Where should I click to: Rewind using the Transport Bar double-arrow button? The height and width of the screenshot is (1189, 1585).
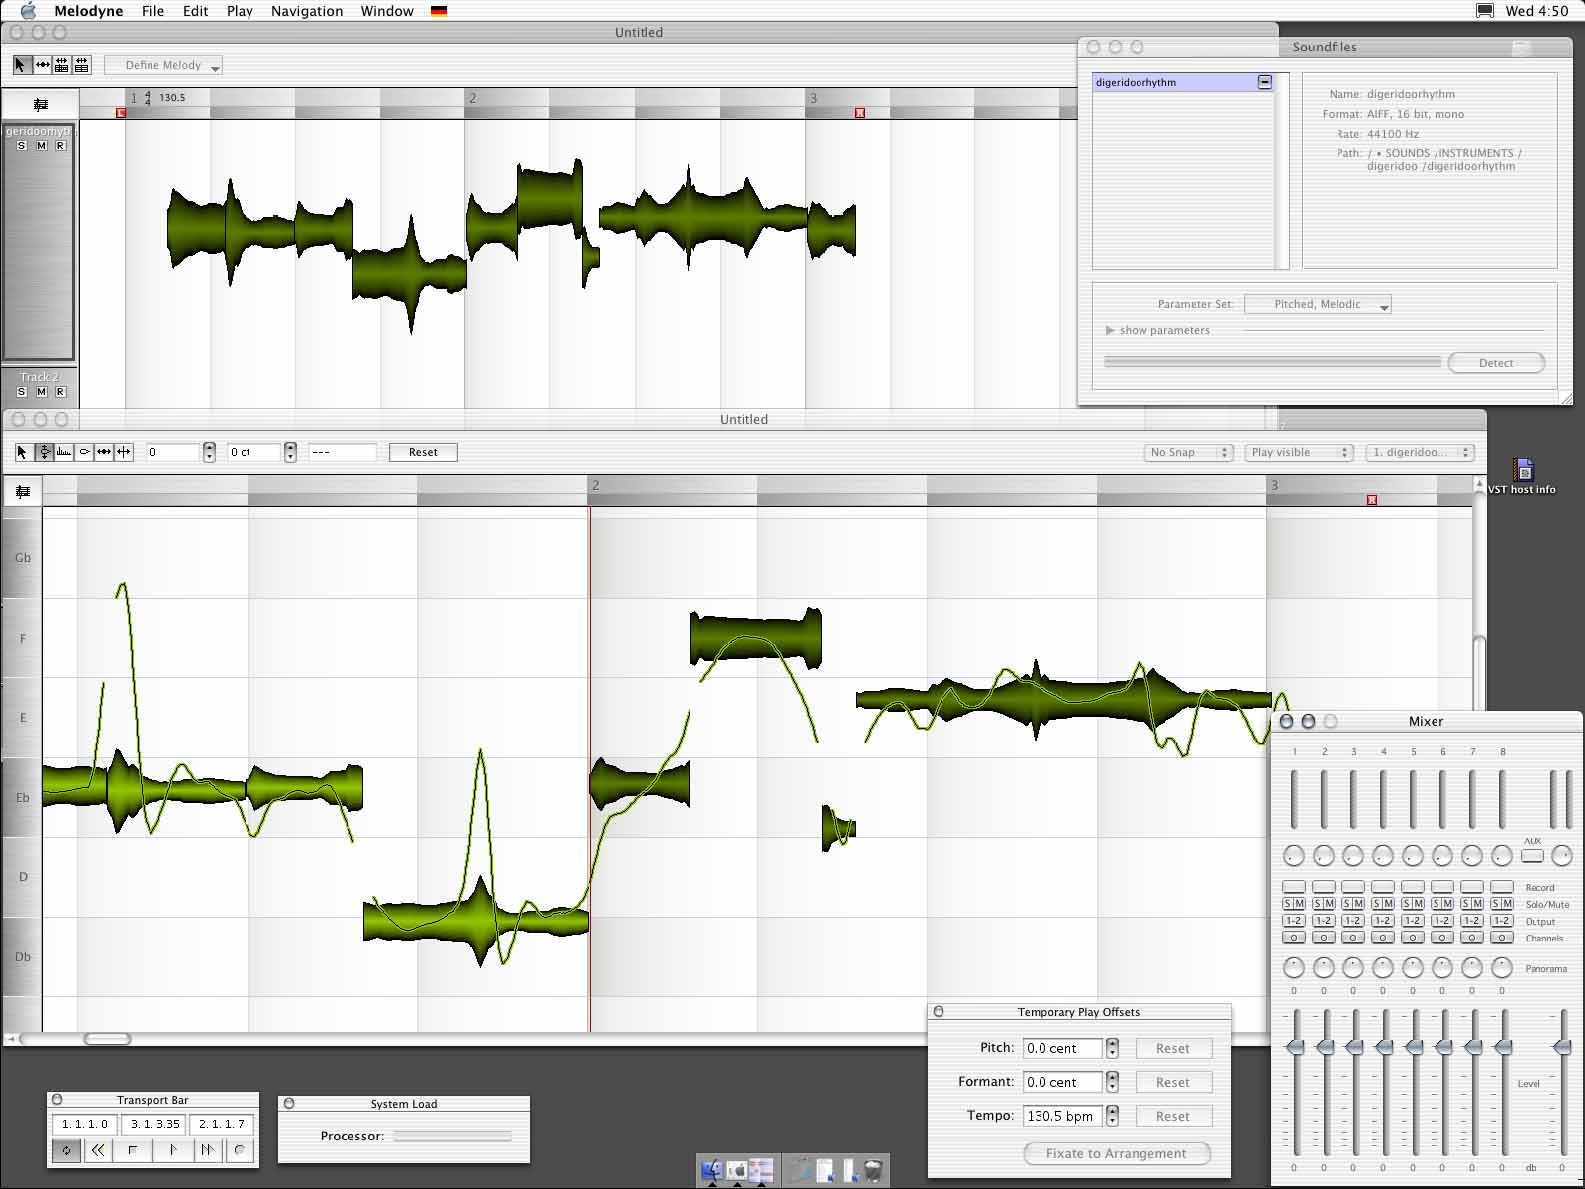98,1150
